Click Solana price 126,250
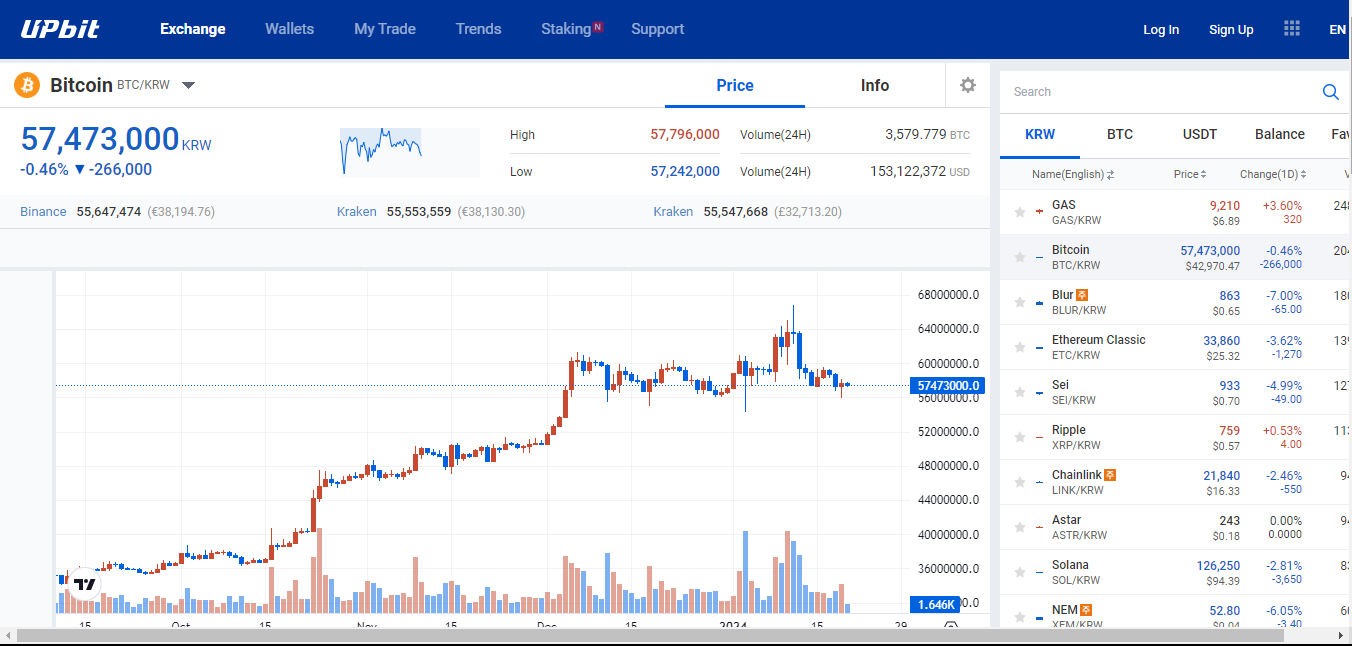 (1218, 565)
